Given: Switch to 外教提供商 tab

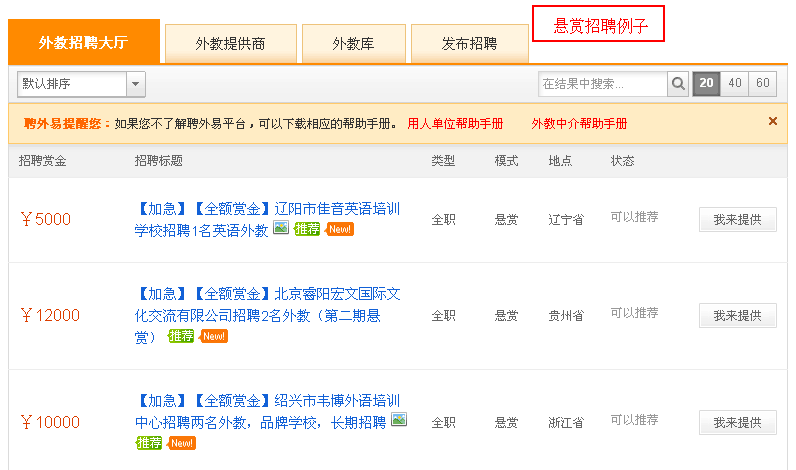Looking at the screenshot, I should 231,44.
